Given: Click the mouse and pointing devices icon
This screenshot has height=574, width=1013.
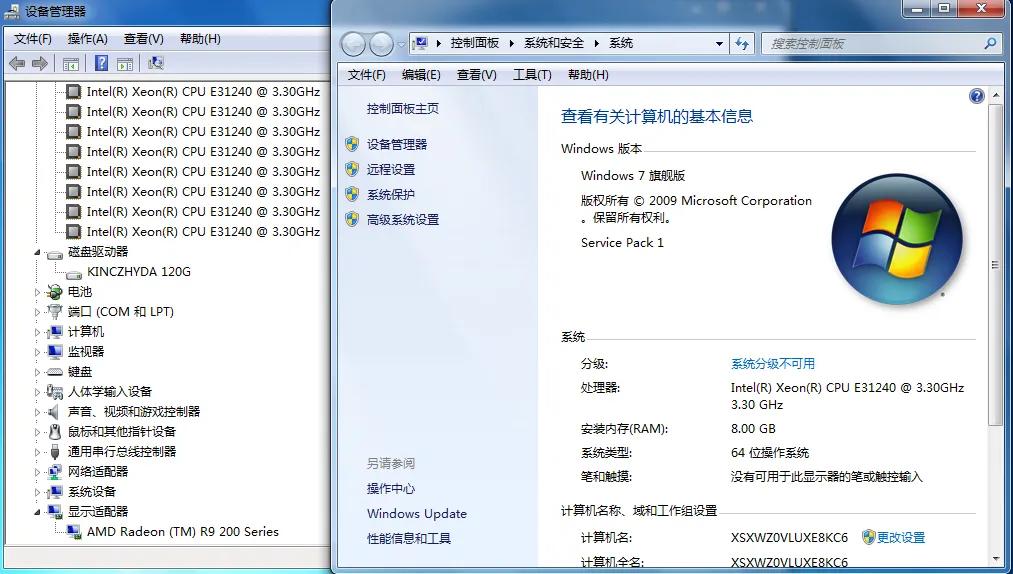Looking at the screenshot, I should (55, 432).
